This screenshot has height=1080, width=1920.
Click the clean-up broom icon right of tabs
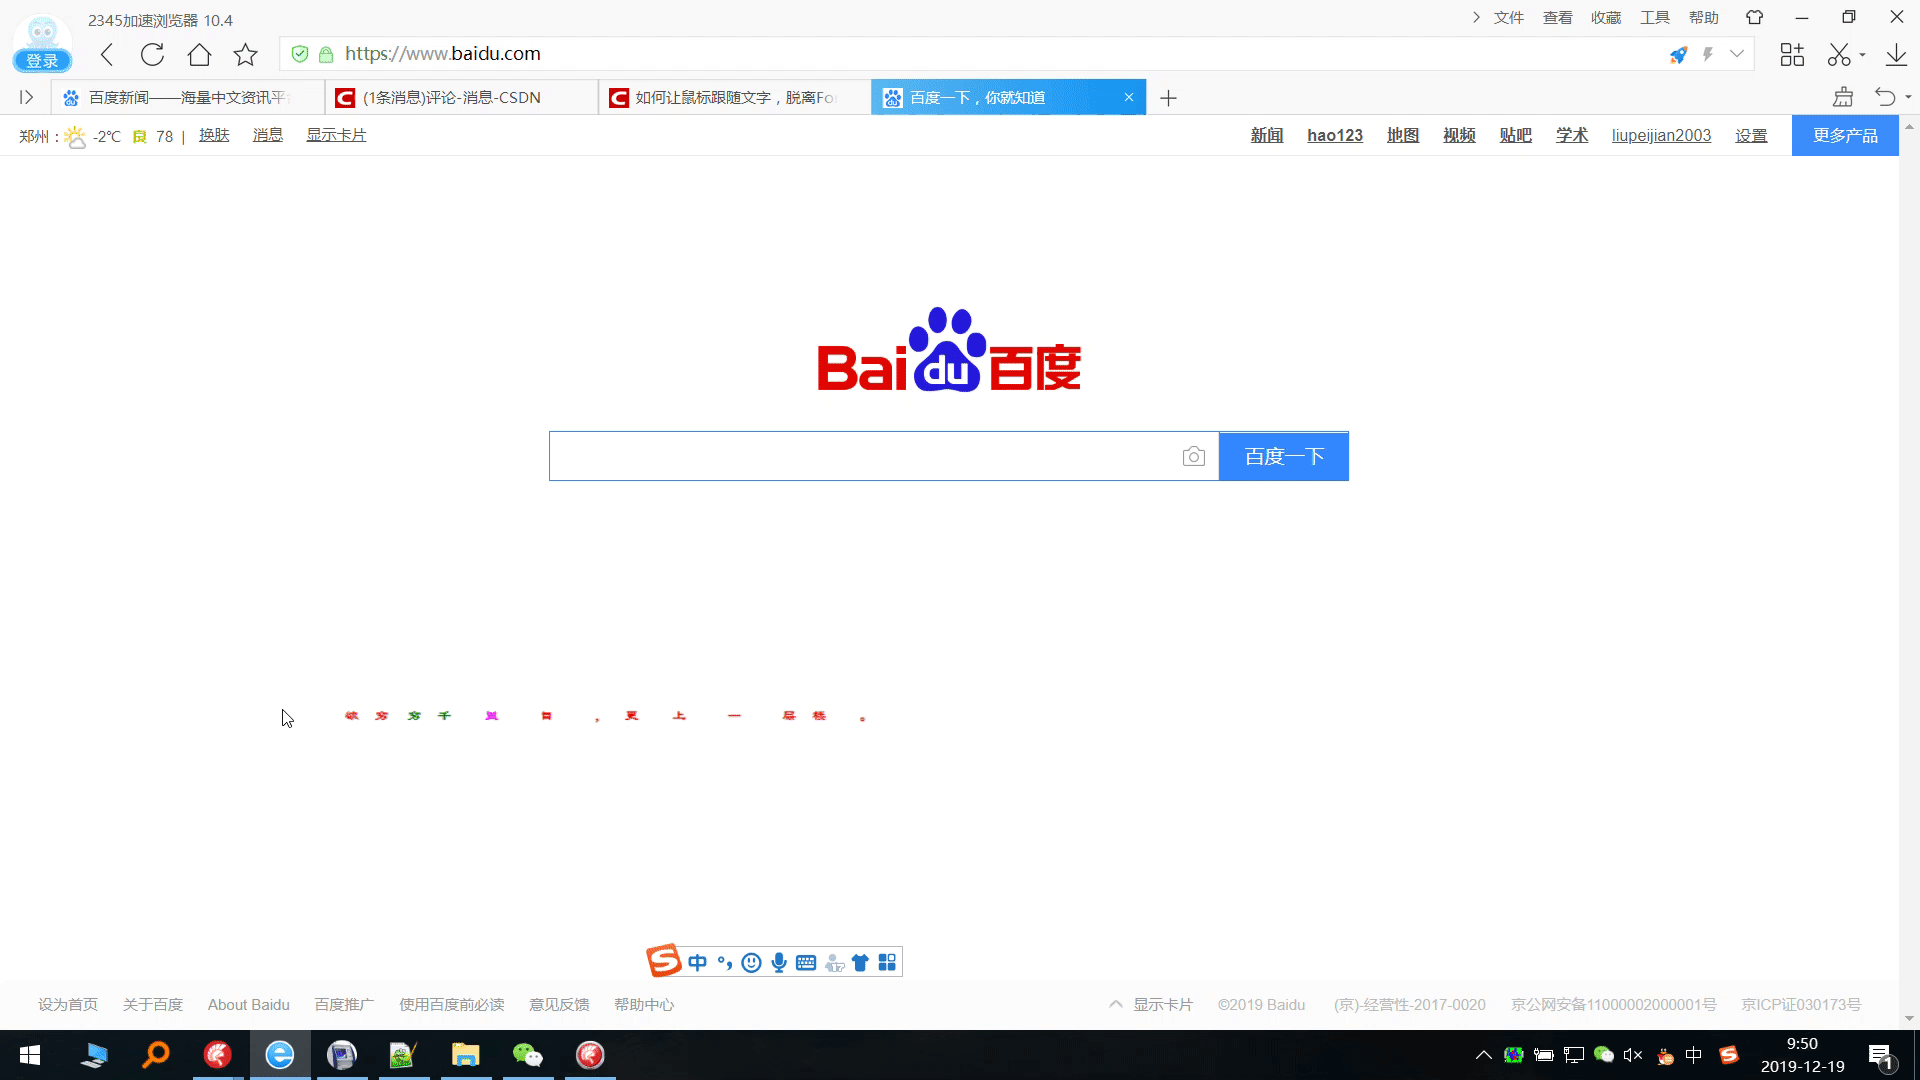click(x=1843, y=97)
